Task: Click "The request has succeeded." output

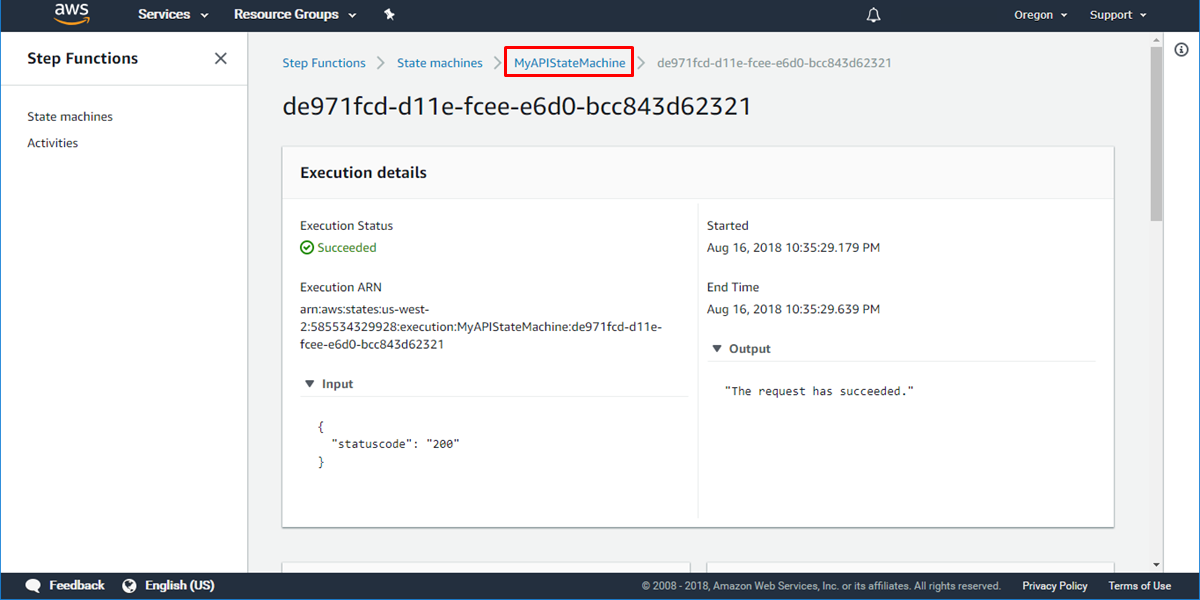Action: (x=819, y=391)
